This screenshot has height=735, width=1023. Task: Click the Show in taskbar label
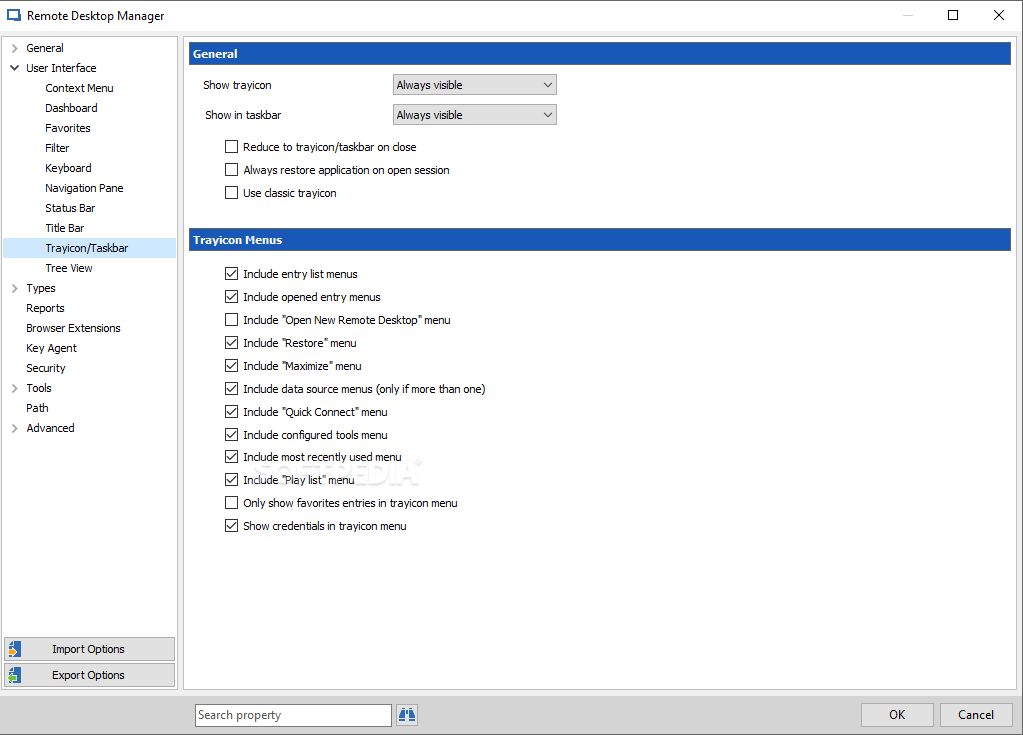click(x=243, y=115)
